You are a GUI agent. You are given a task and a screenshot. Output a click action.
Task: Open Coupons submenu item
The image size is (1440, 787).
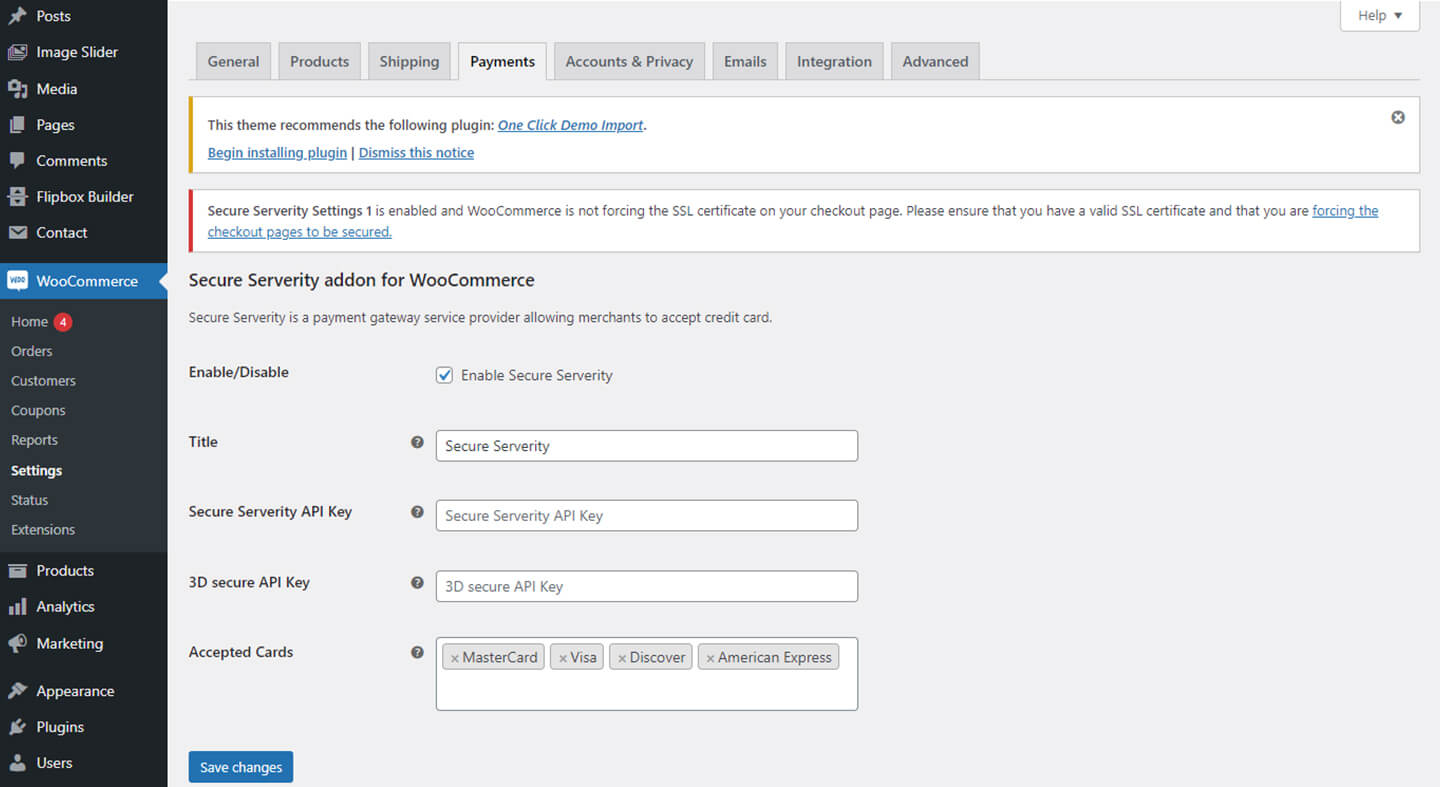[x=38, y=411]
